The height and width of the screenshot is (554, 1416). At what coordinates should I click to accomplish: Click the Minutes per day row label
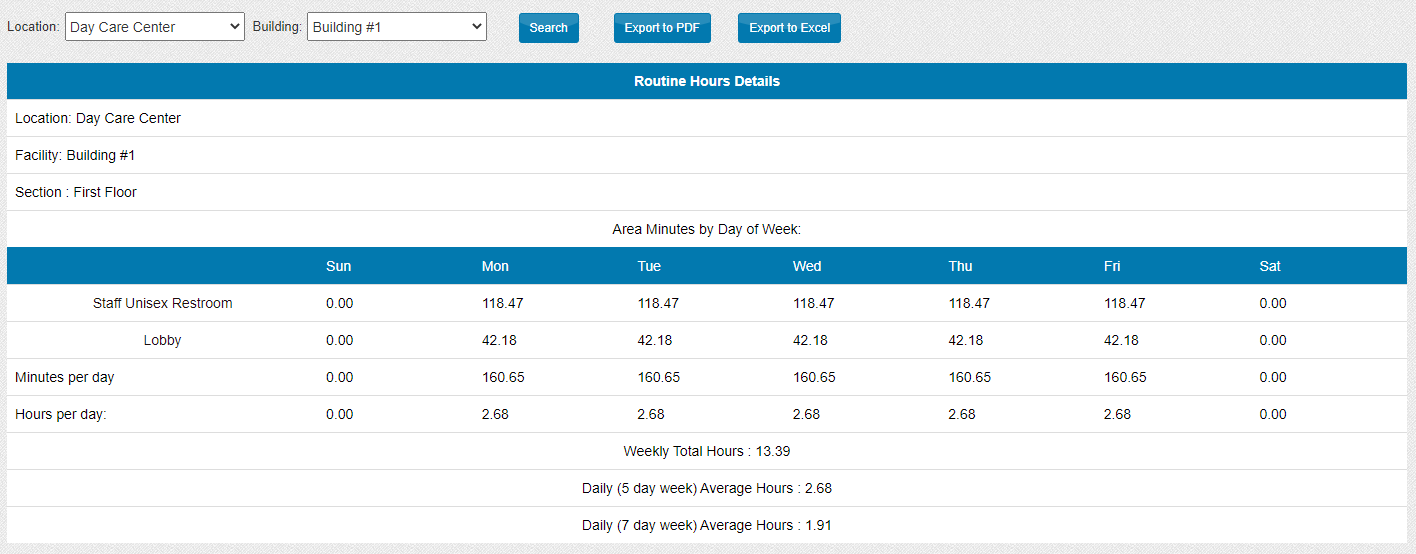pyautogui.click(x=65, y=377)
